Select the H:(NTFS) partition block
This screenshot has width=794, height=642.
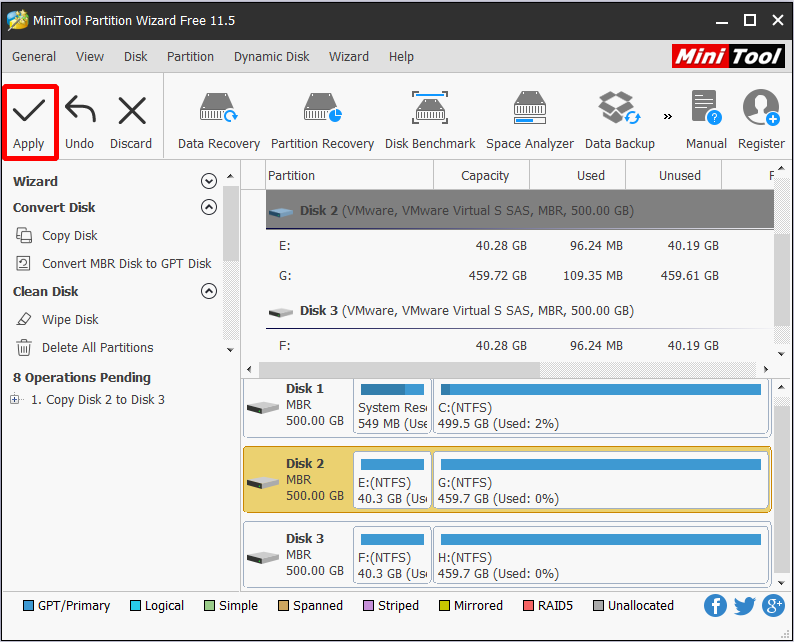601,555
